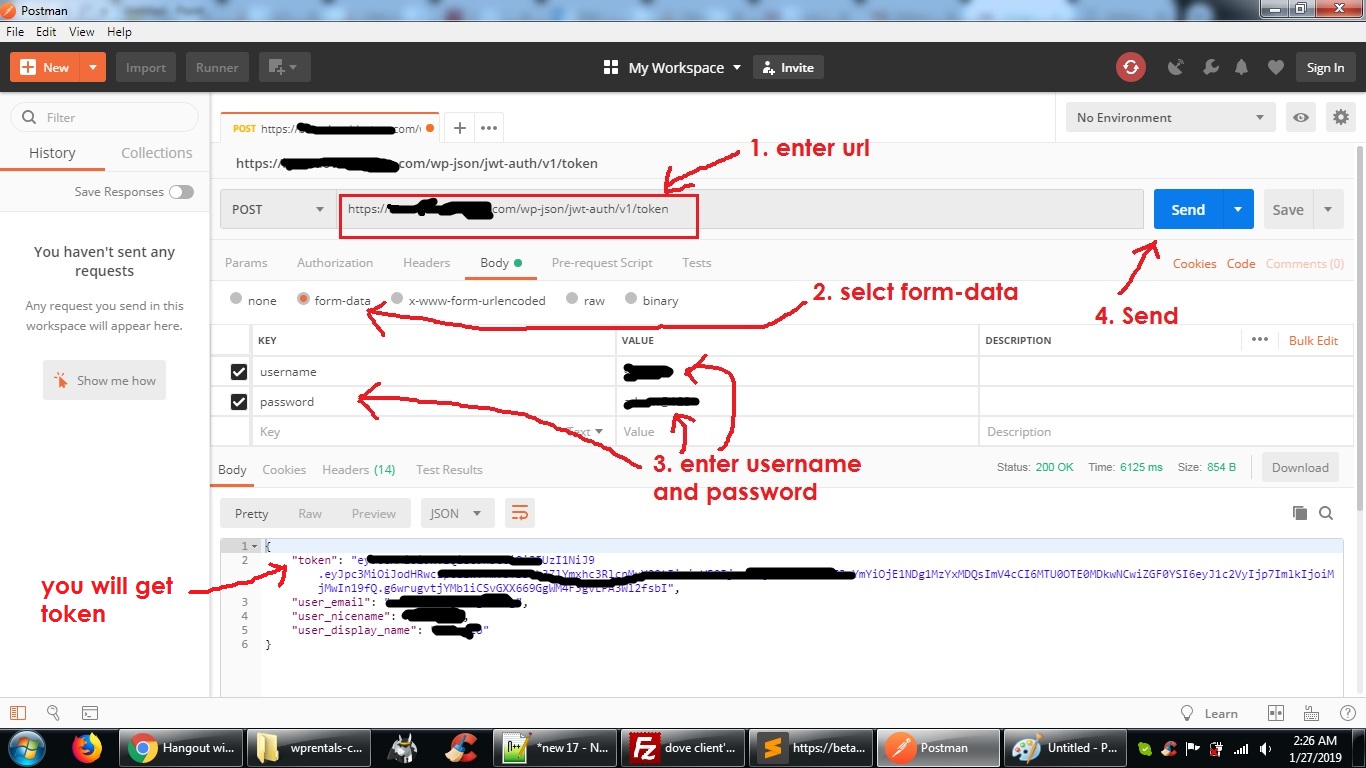
Task: Open manage environments gear icon
Action: click(x=1341, y=117)
